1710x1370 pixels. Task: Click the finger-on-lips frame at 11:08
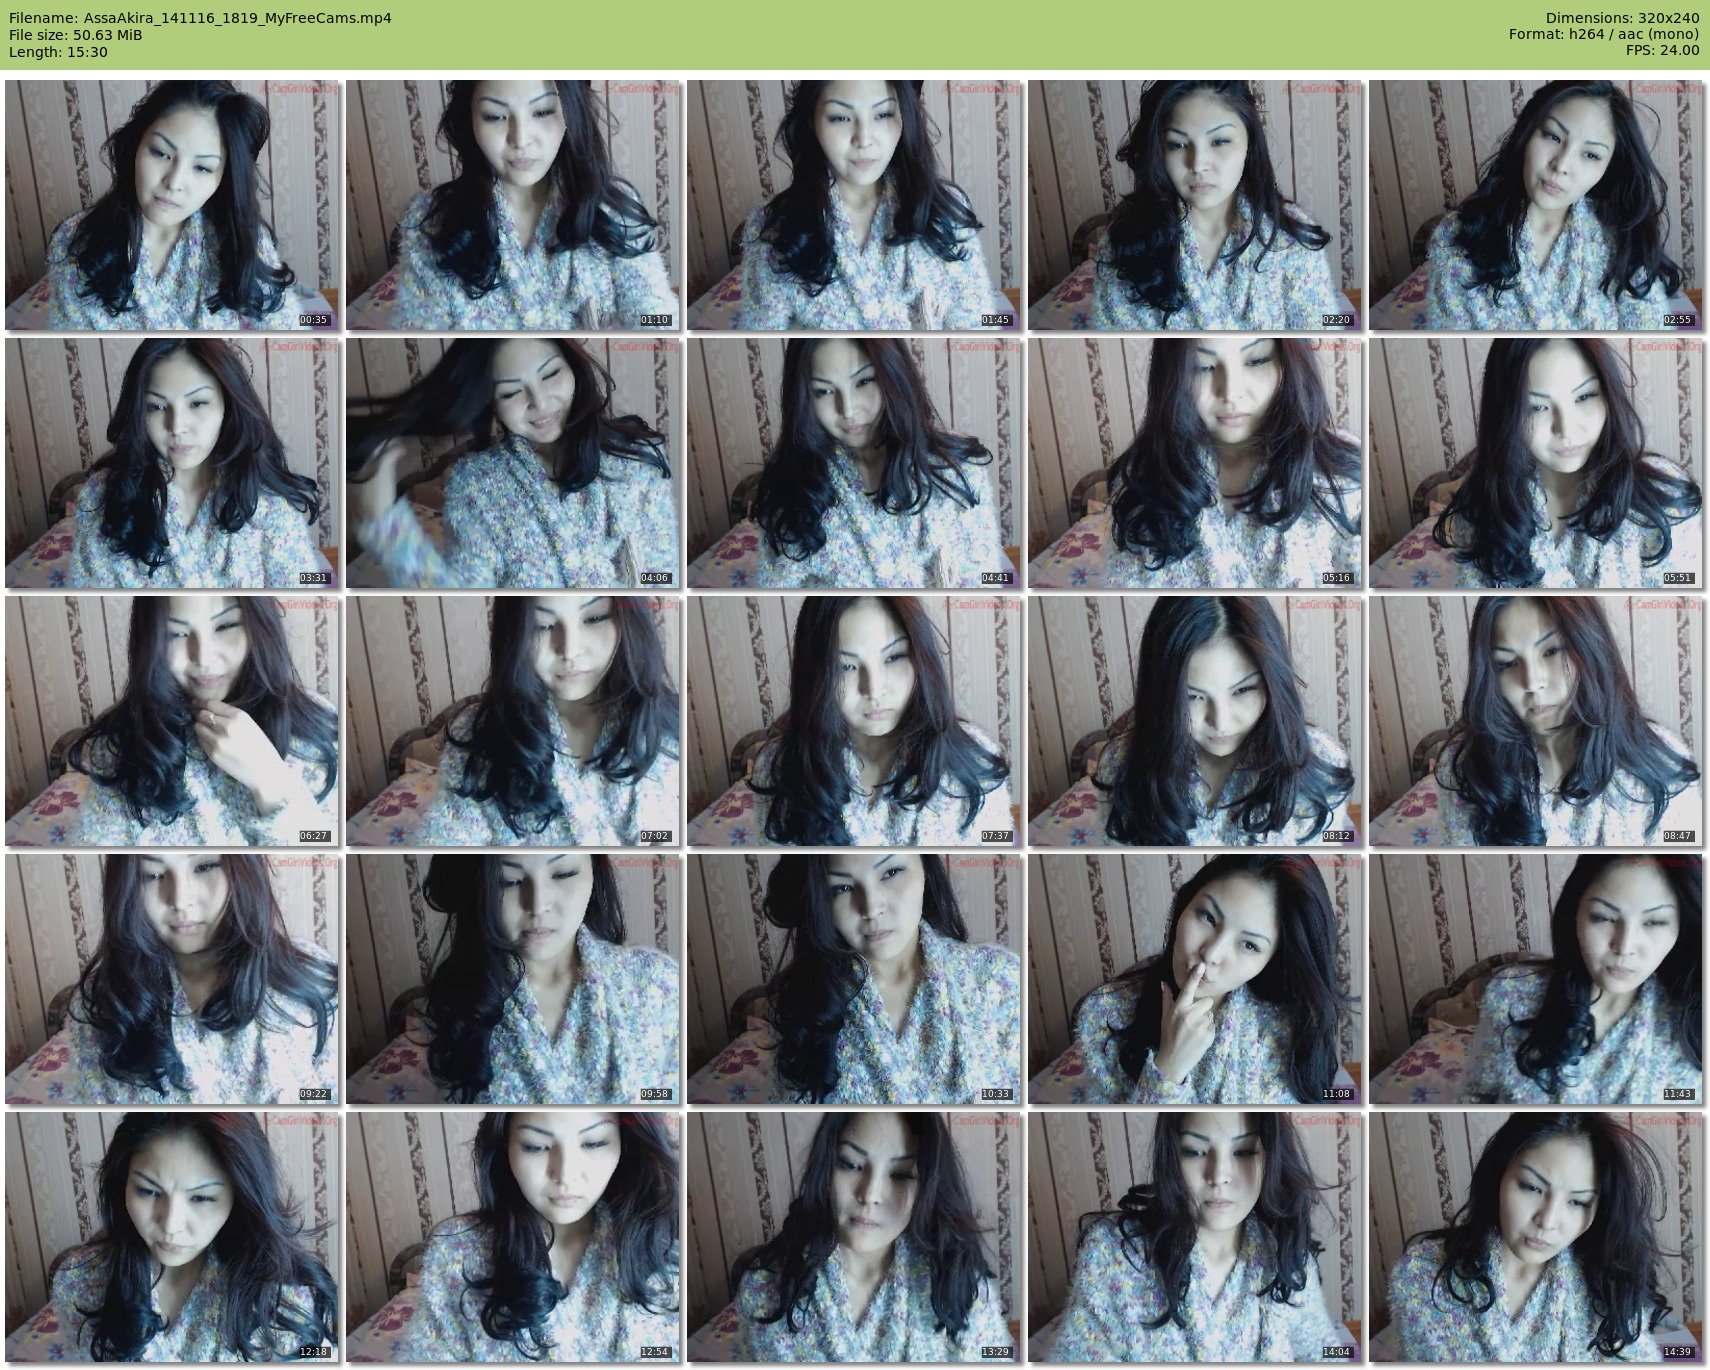[x=1194, y=979]
